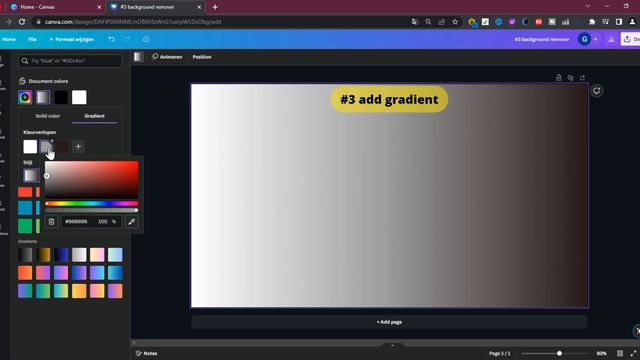Apply the solid orange-red gradient preset
Image resolution: width=640 pixels, height=360 pixels.
pos(25,273)
